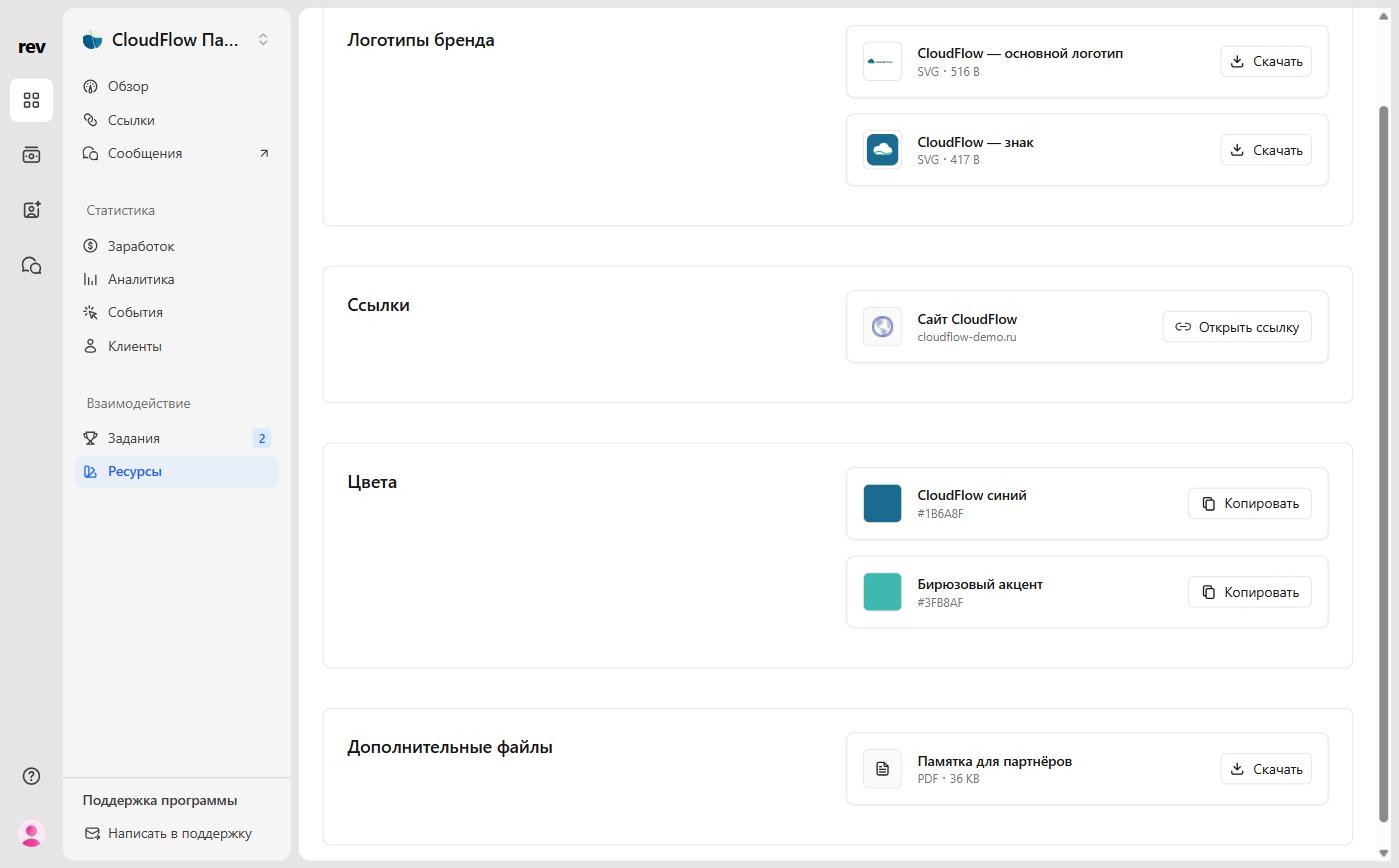This screenshot has height=868, width=1399.
Task: Click the document icon of Памятка для партнёров
Action: pos(882,769)
